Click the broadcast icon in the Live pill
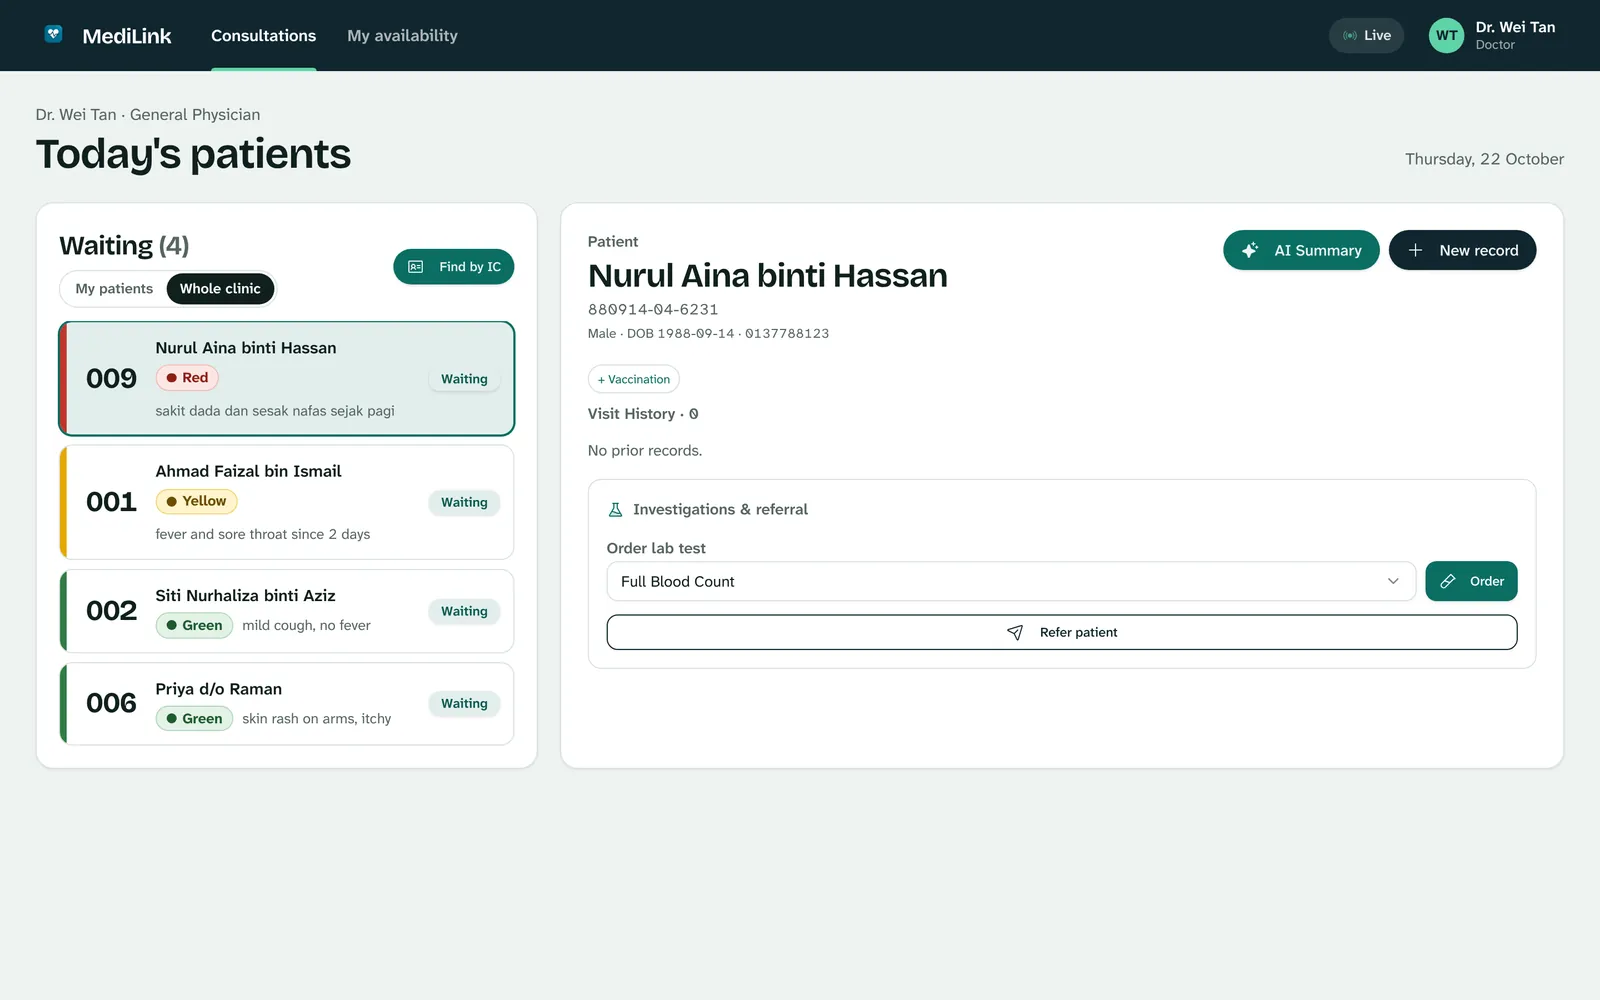This screenshot has height=1000, width=1600. pos(1350,35)
